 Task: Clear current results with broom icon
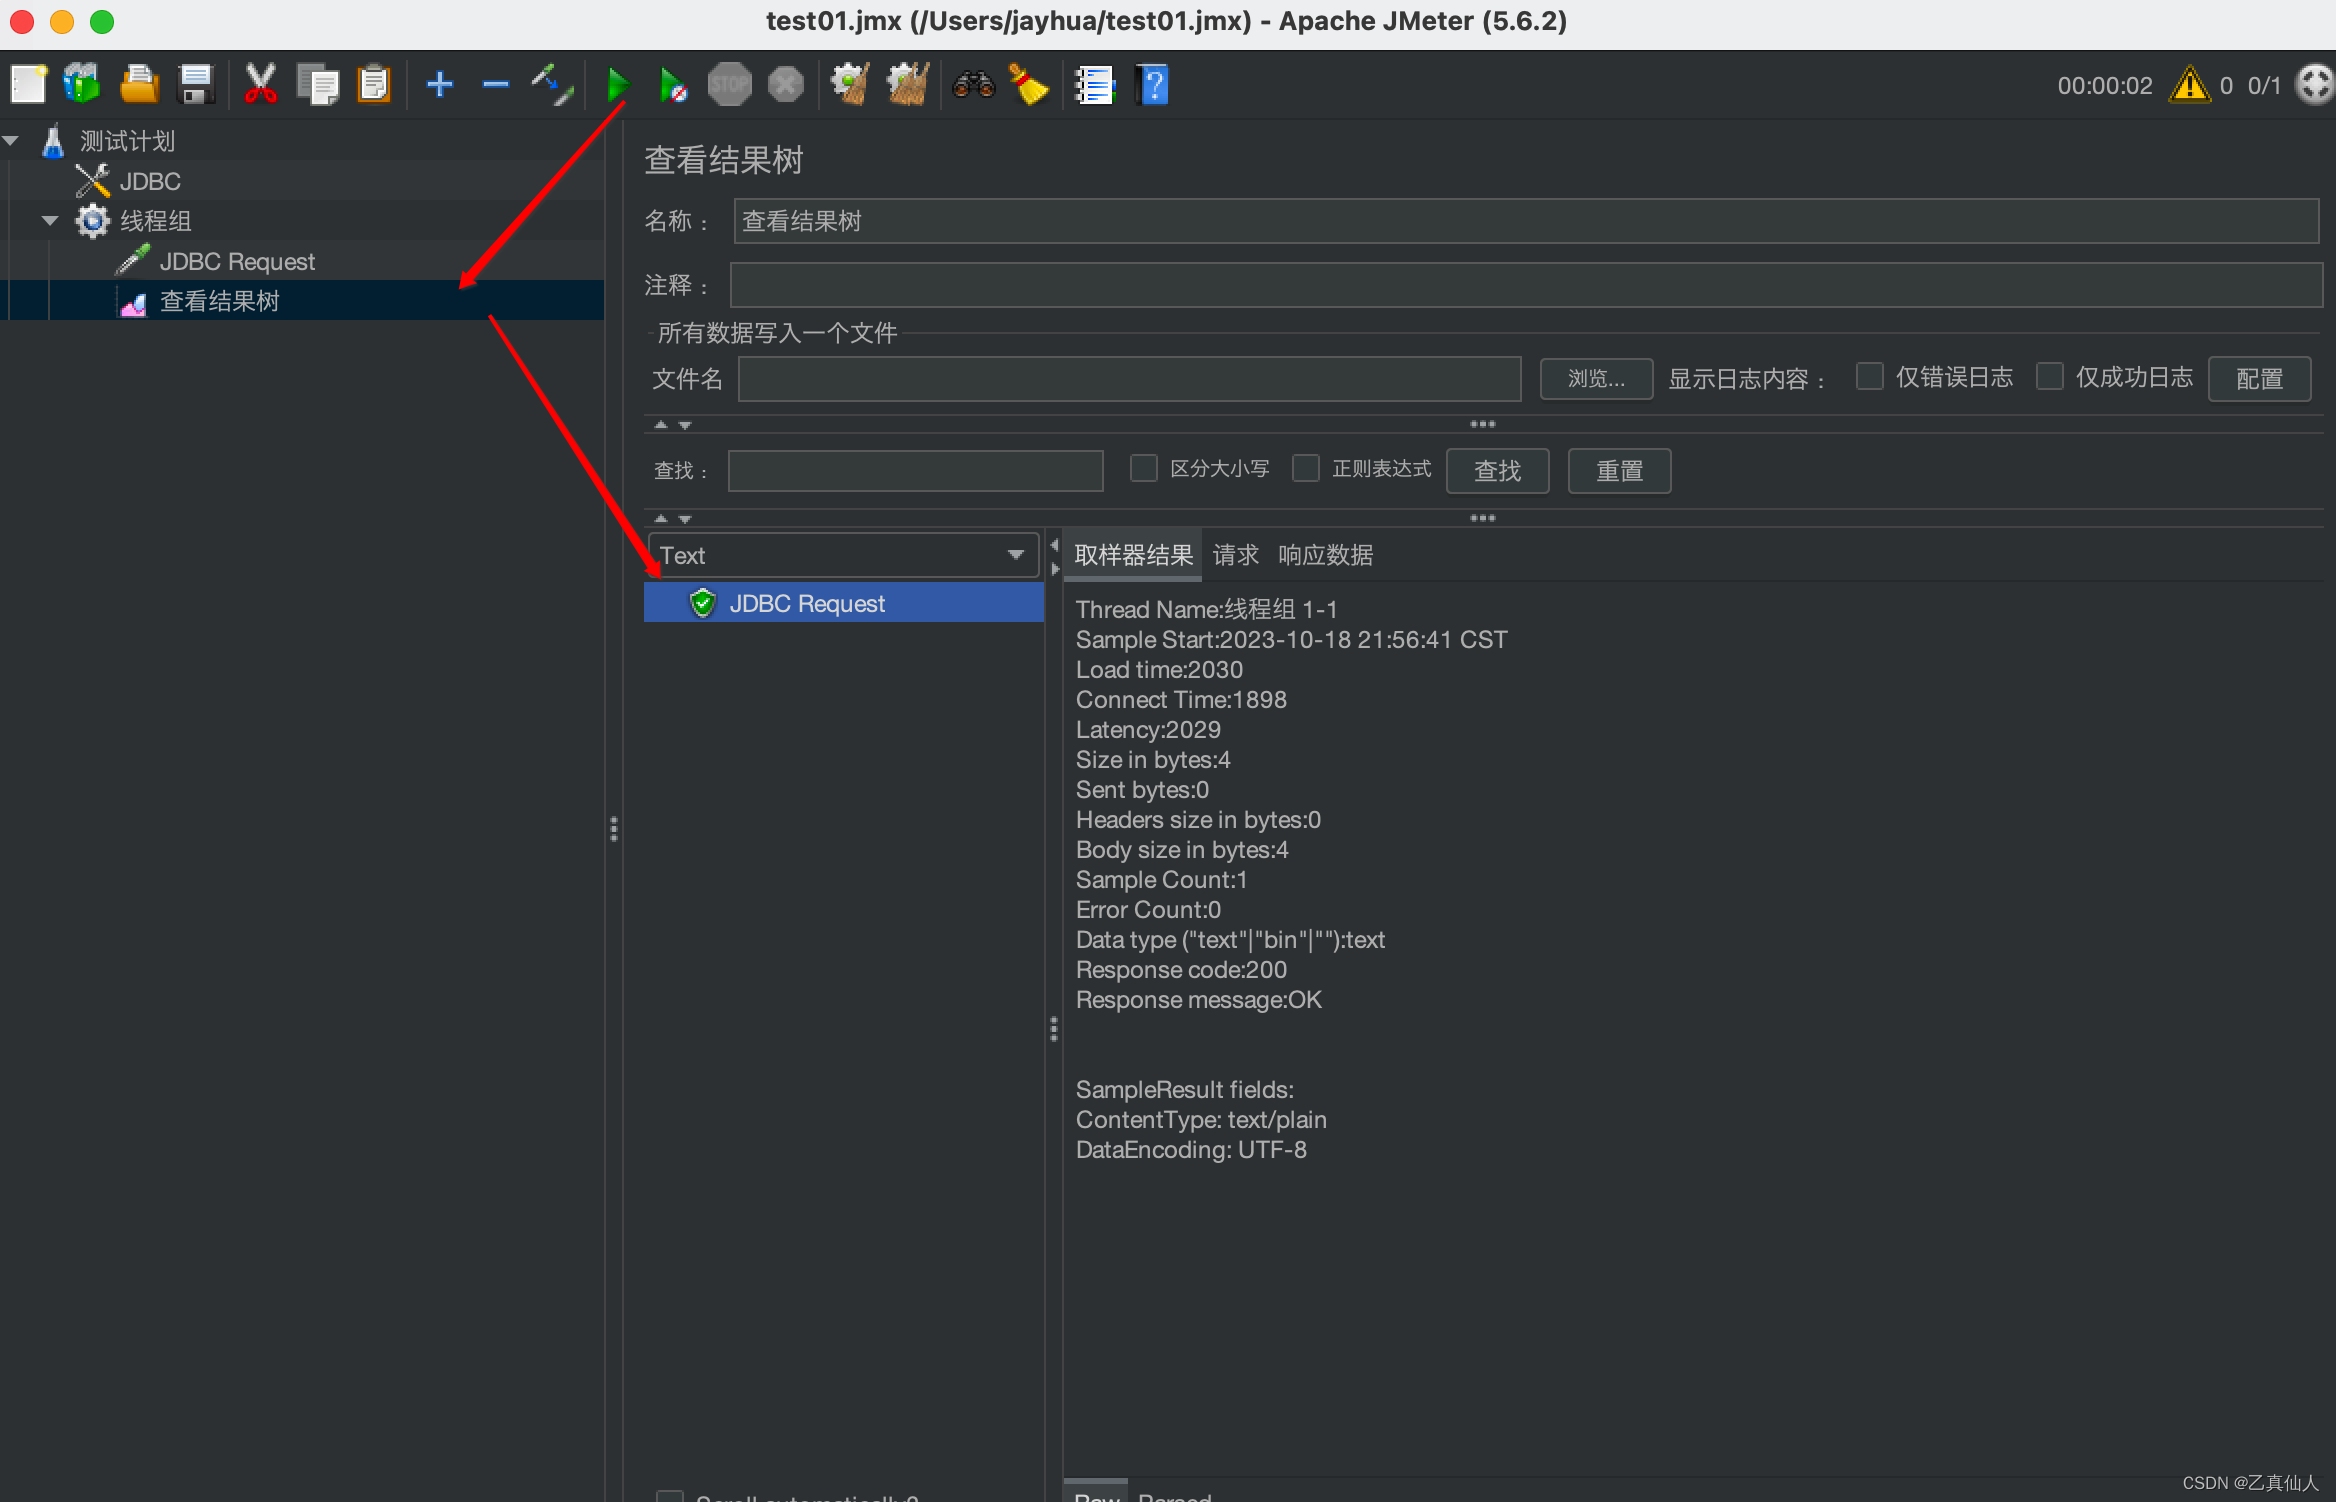(850, 85)
